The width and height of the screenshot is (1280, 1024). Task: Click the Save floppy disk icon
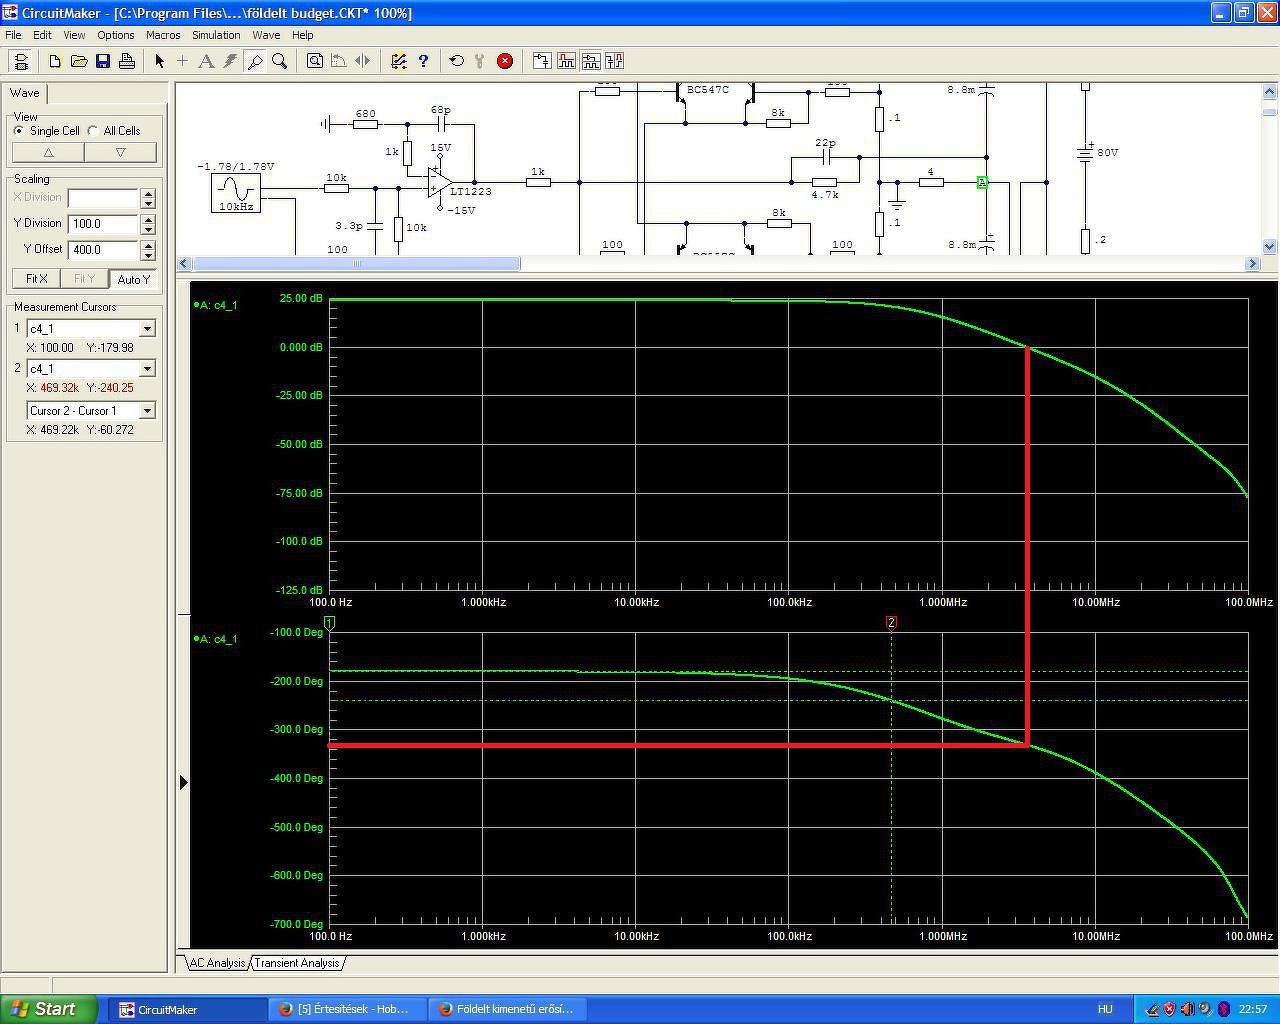point(103,61)
